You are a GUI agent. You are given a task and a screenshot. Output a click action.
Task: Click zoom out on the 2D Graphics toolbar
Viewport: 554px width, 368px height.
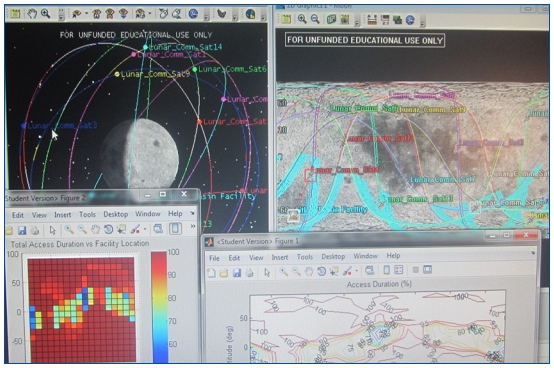315,19
